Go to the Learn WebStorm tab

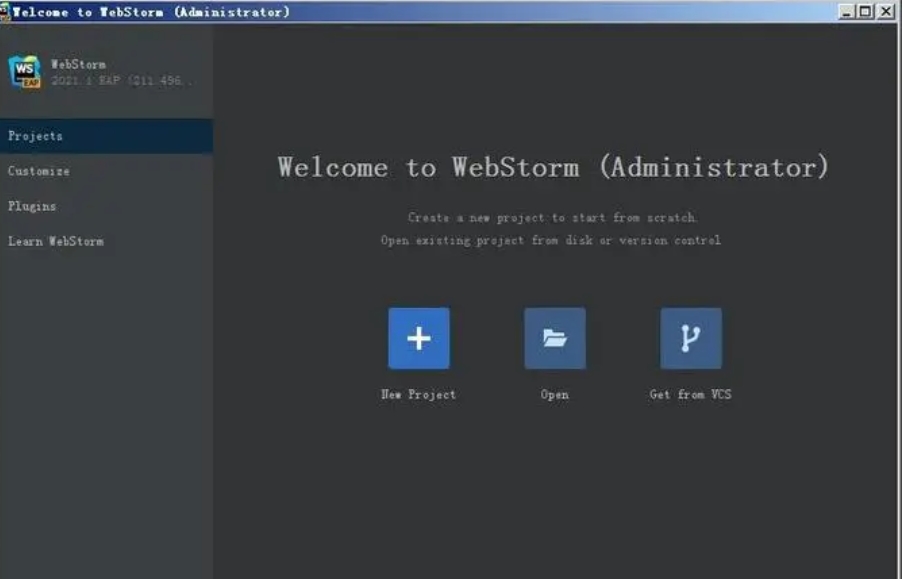pos(106,241)
